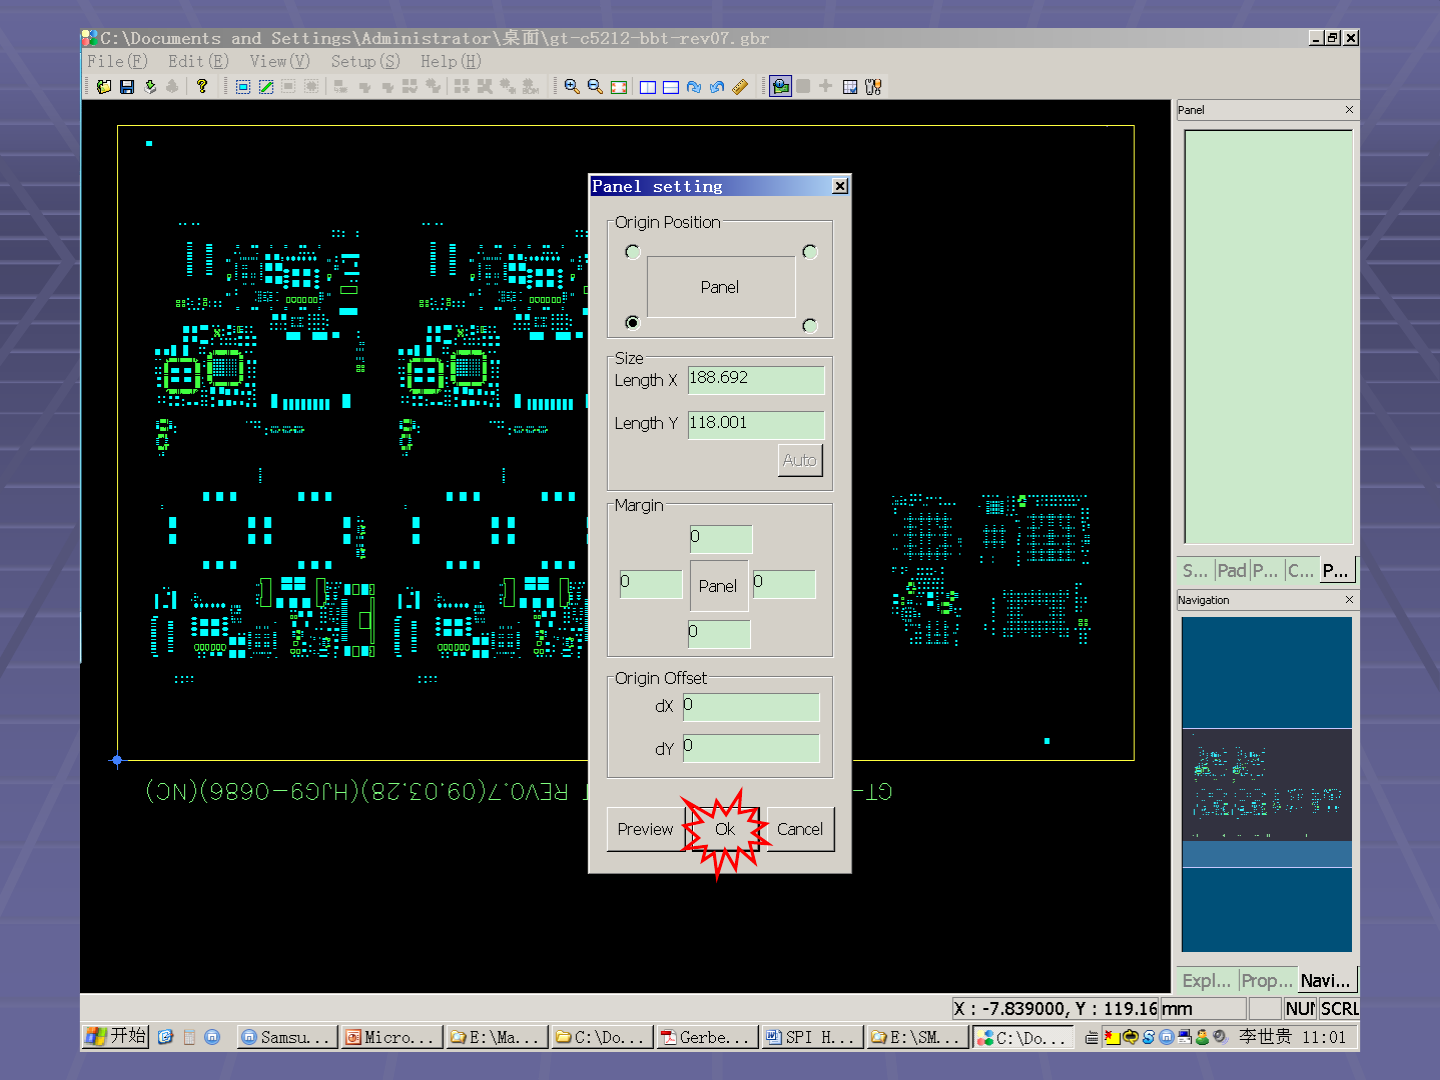Click the zoom out magnifier icon
The image size is (1440, 1080).
[595, 87]
